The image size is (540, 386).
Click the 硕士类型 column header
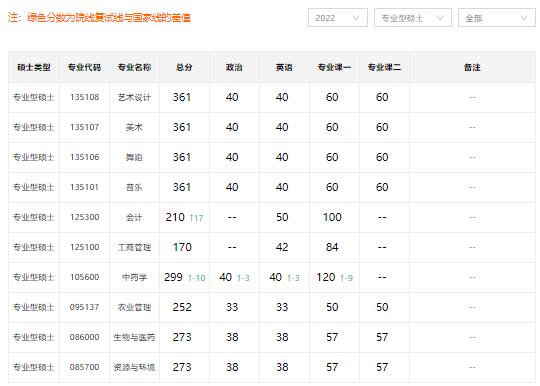34,67
